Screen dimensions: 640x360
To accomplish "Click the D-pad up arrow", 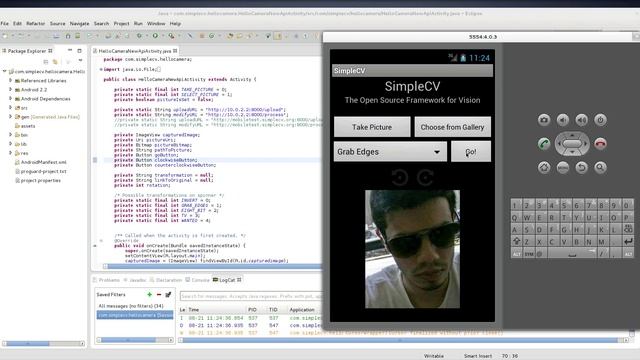I will (572, 135).
